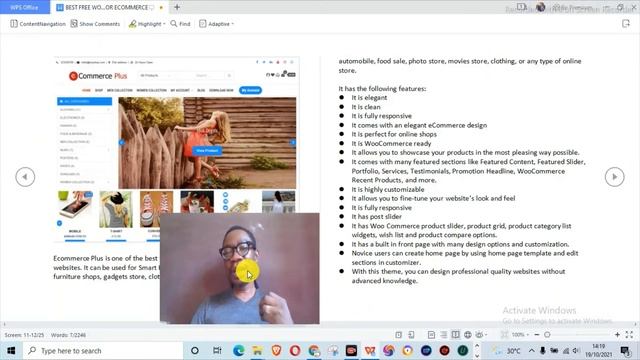Decrease zoom with minus button
The width and height of the screenshot is (640, 360).
(537, 335)
